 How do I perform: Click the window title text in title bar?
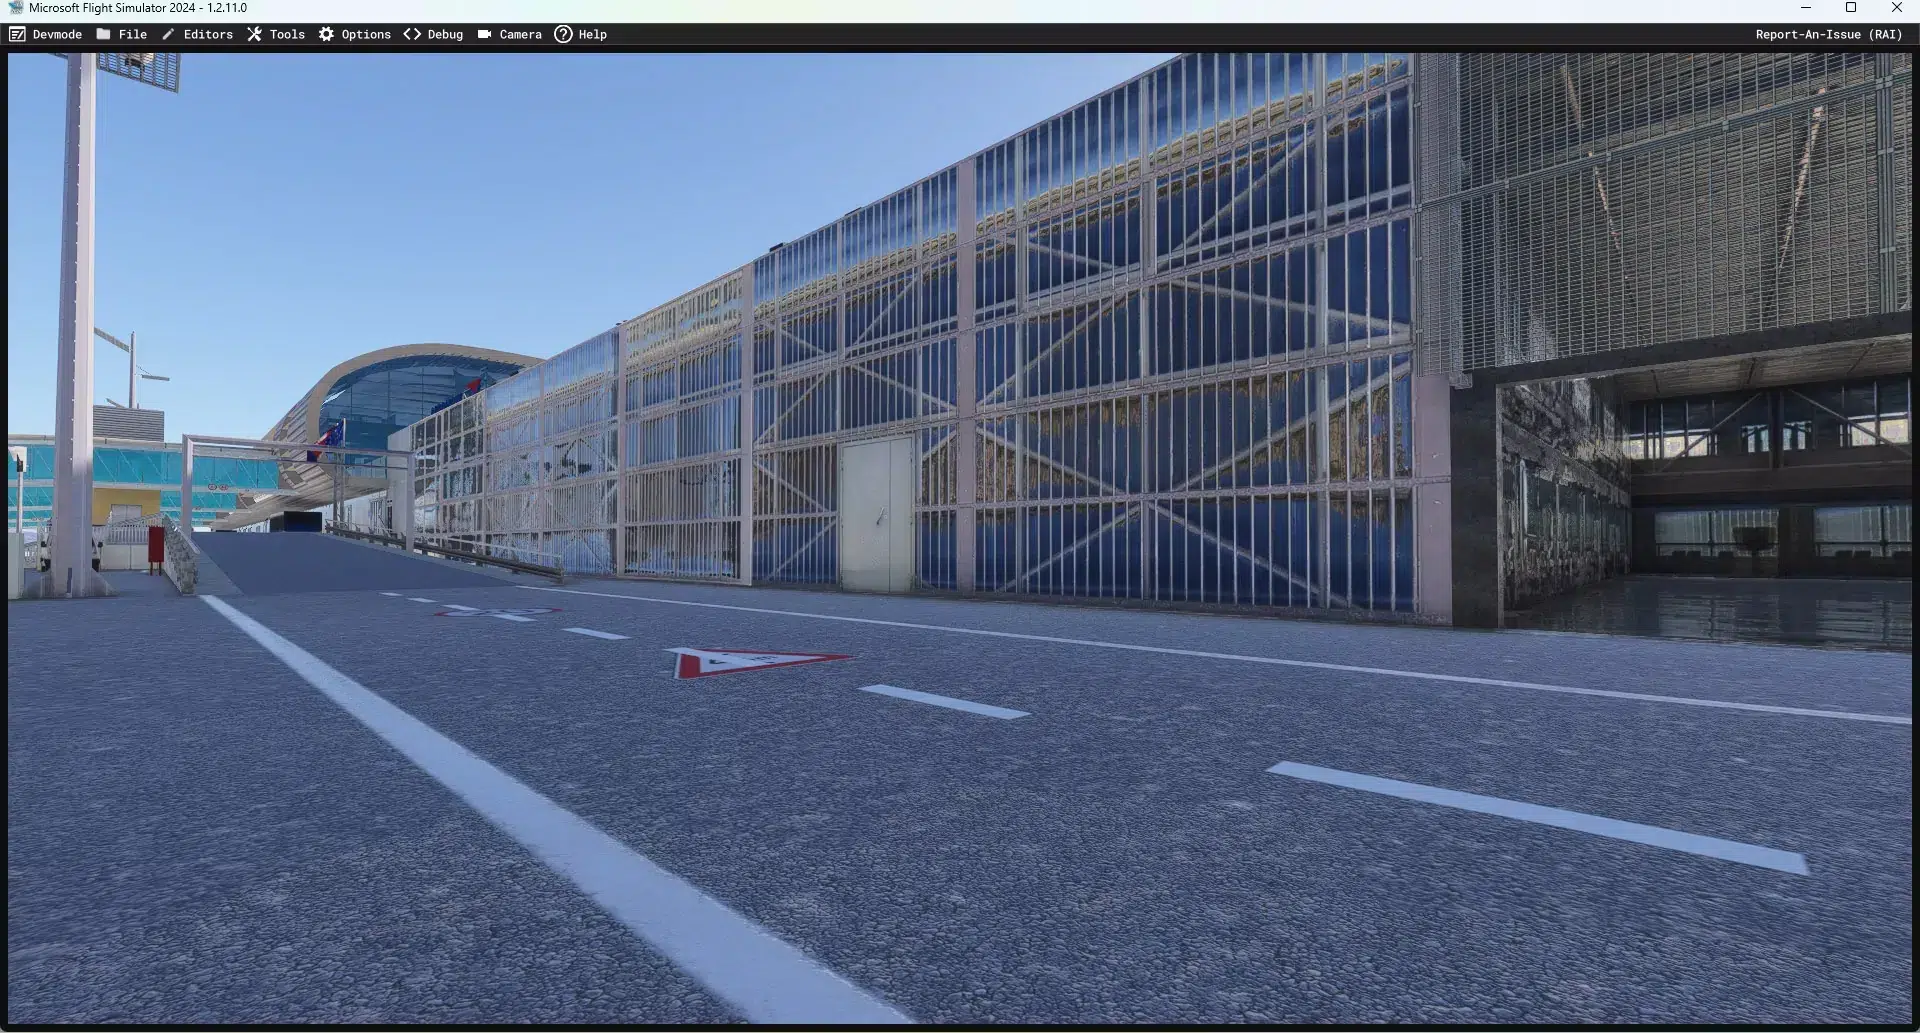(138, 8)
